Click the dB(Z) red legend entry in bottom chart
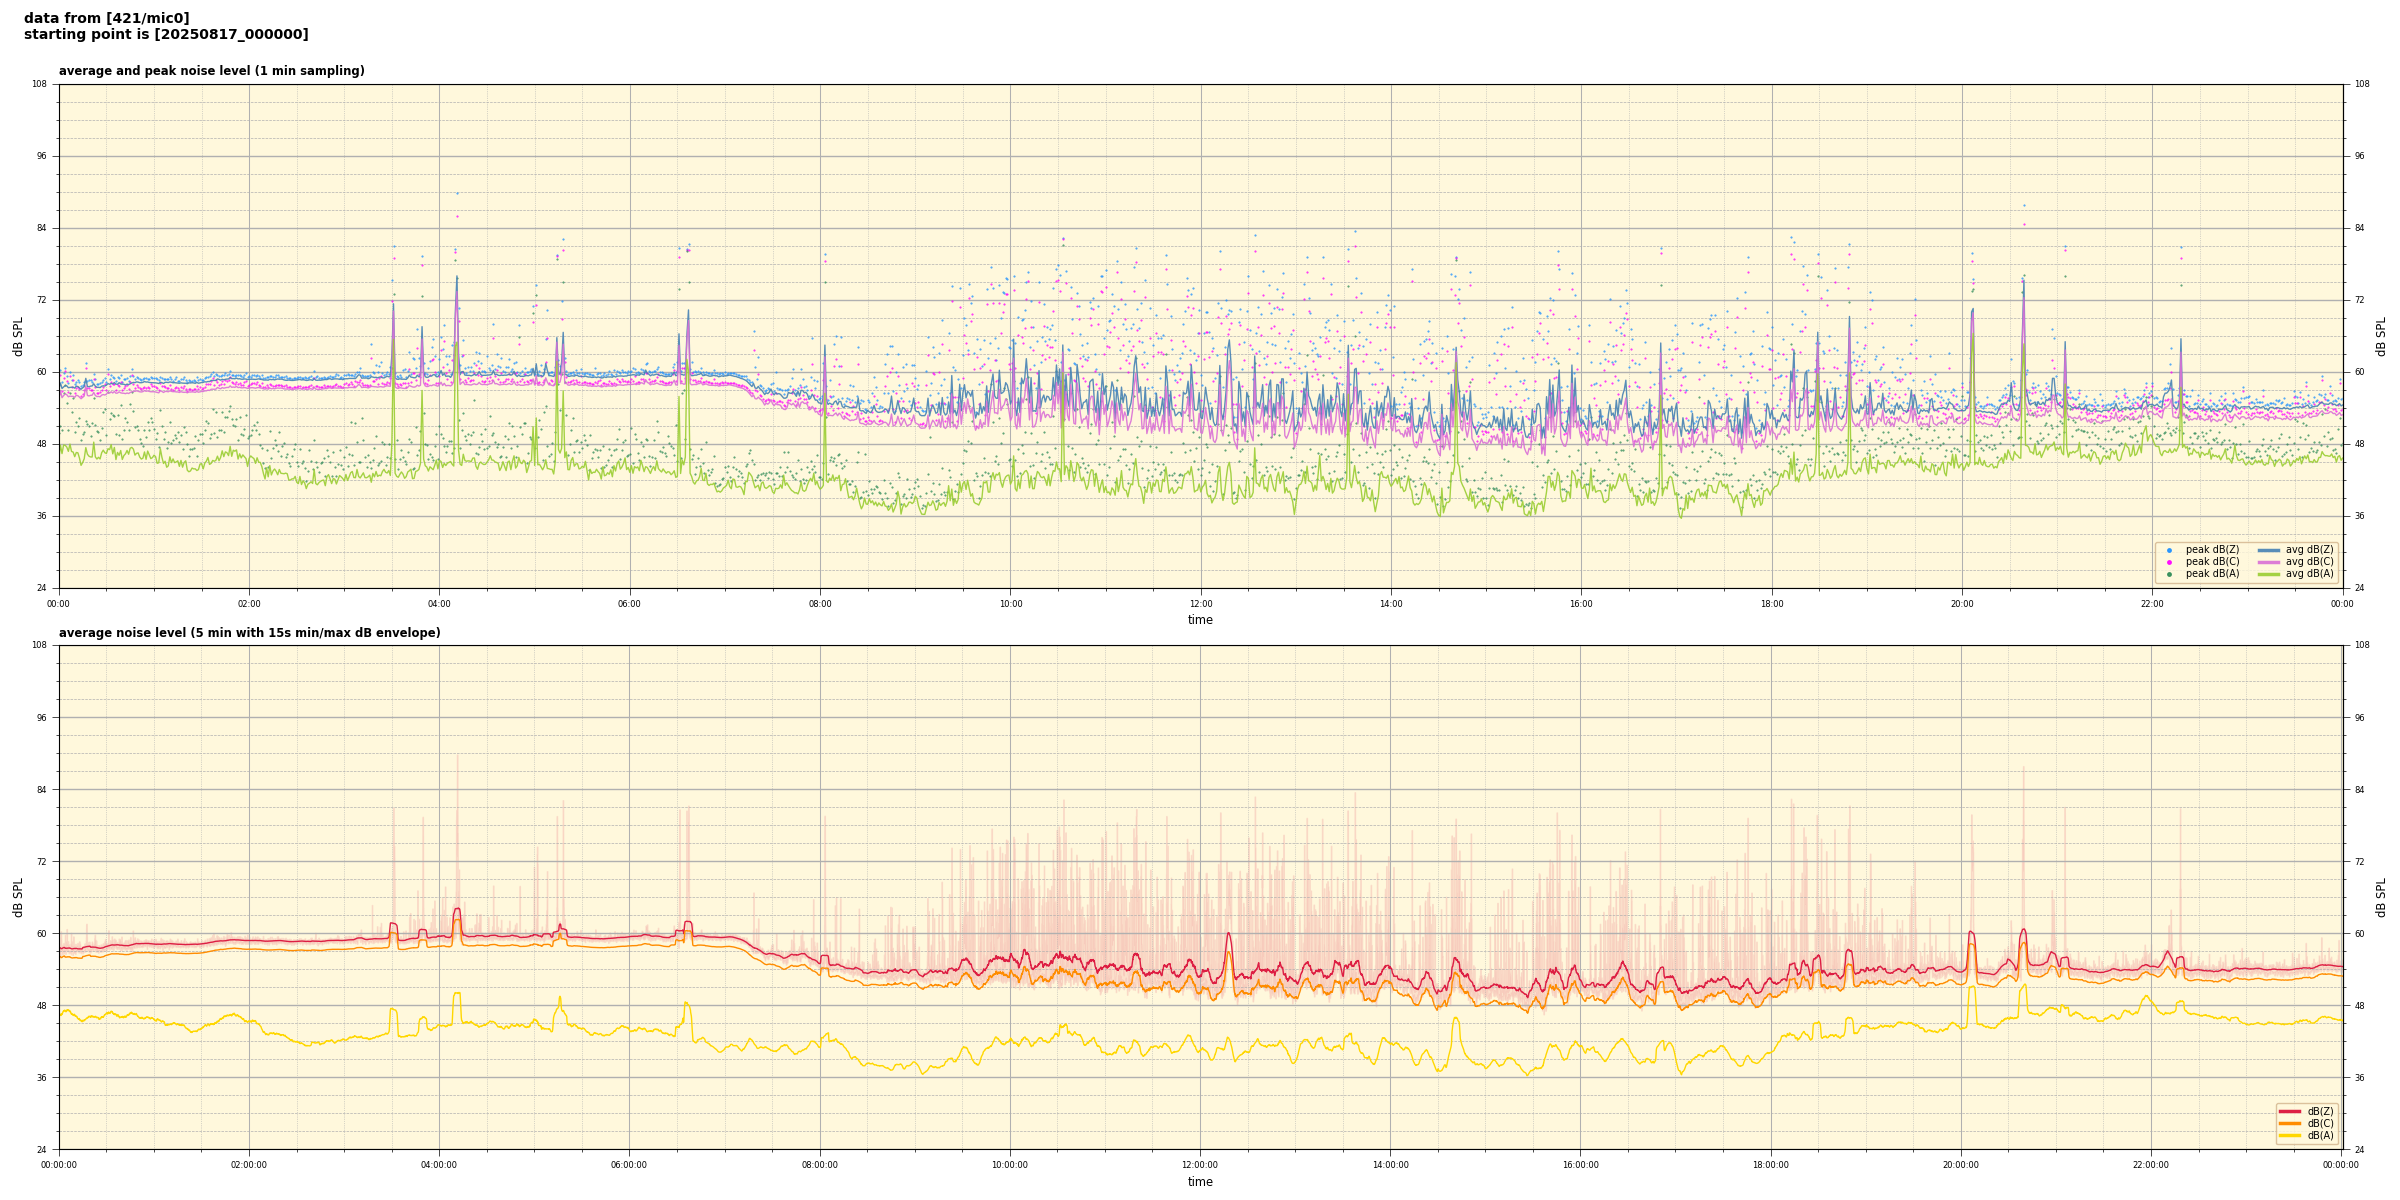The width and height of the screenshot is (2400, 1200). pos(2290,1111)
